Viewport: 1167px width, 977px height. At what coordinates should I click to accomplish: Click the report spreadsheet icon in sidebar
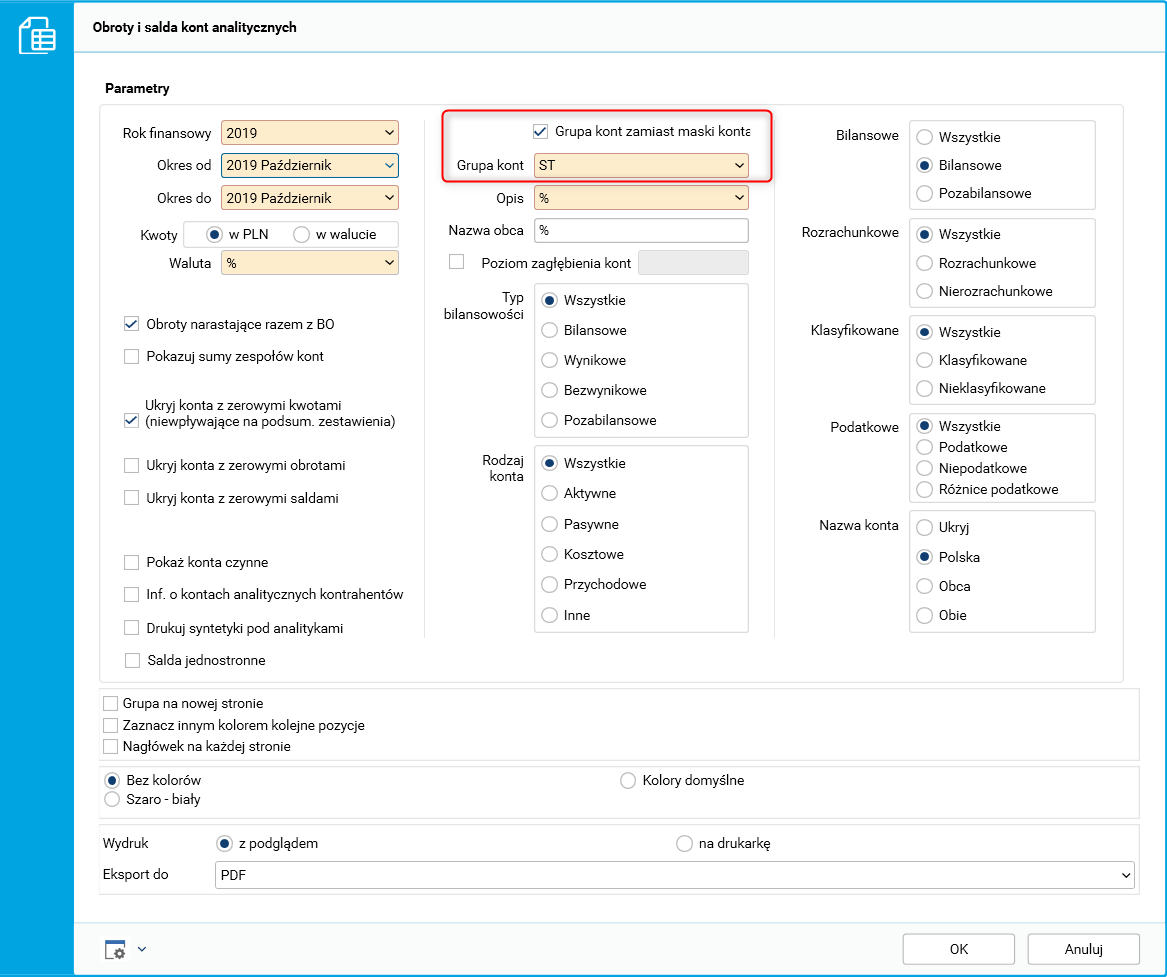pyautogui.click(x=37, y=38)
